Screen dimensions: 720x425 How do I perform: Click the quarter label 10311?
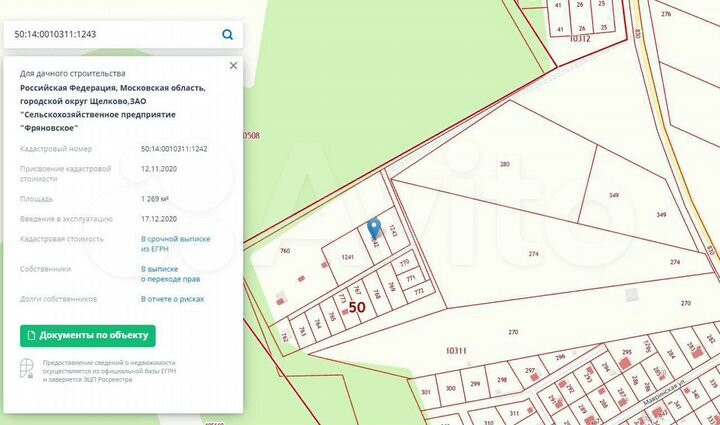tap(456, 351)
